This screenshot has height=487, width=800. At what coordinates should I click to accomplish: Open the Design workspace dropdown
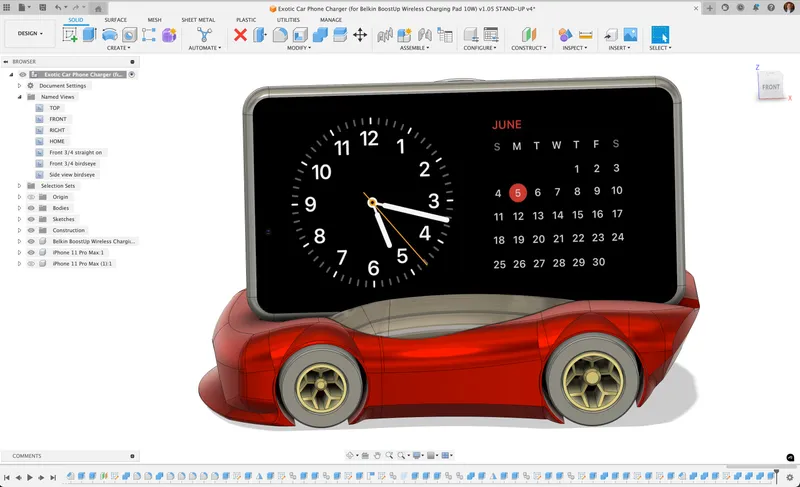point(30,32)
